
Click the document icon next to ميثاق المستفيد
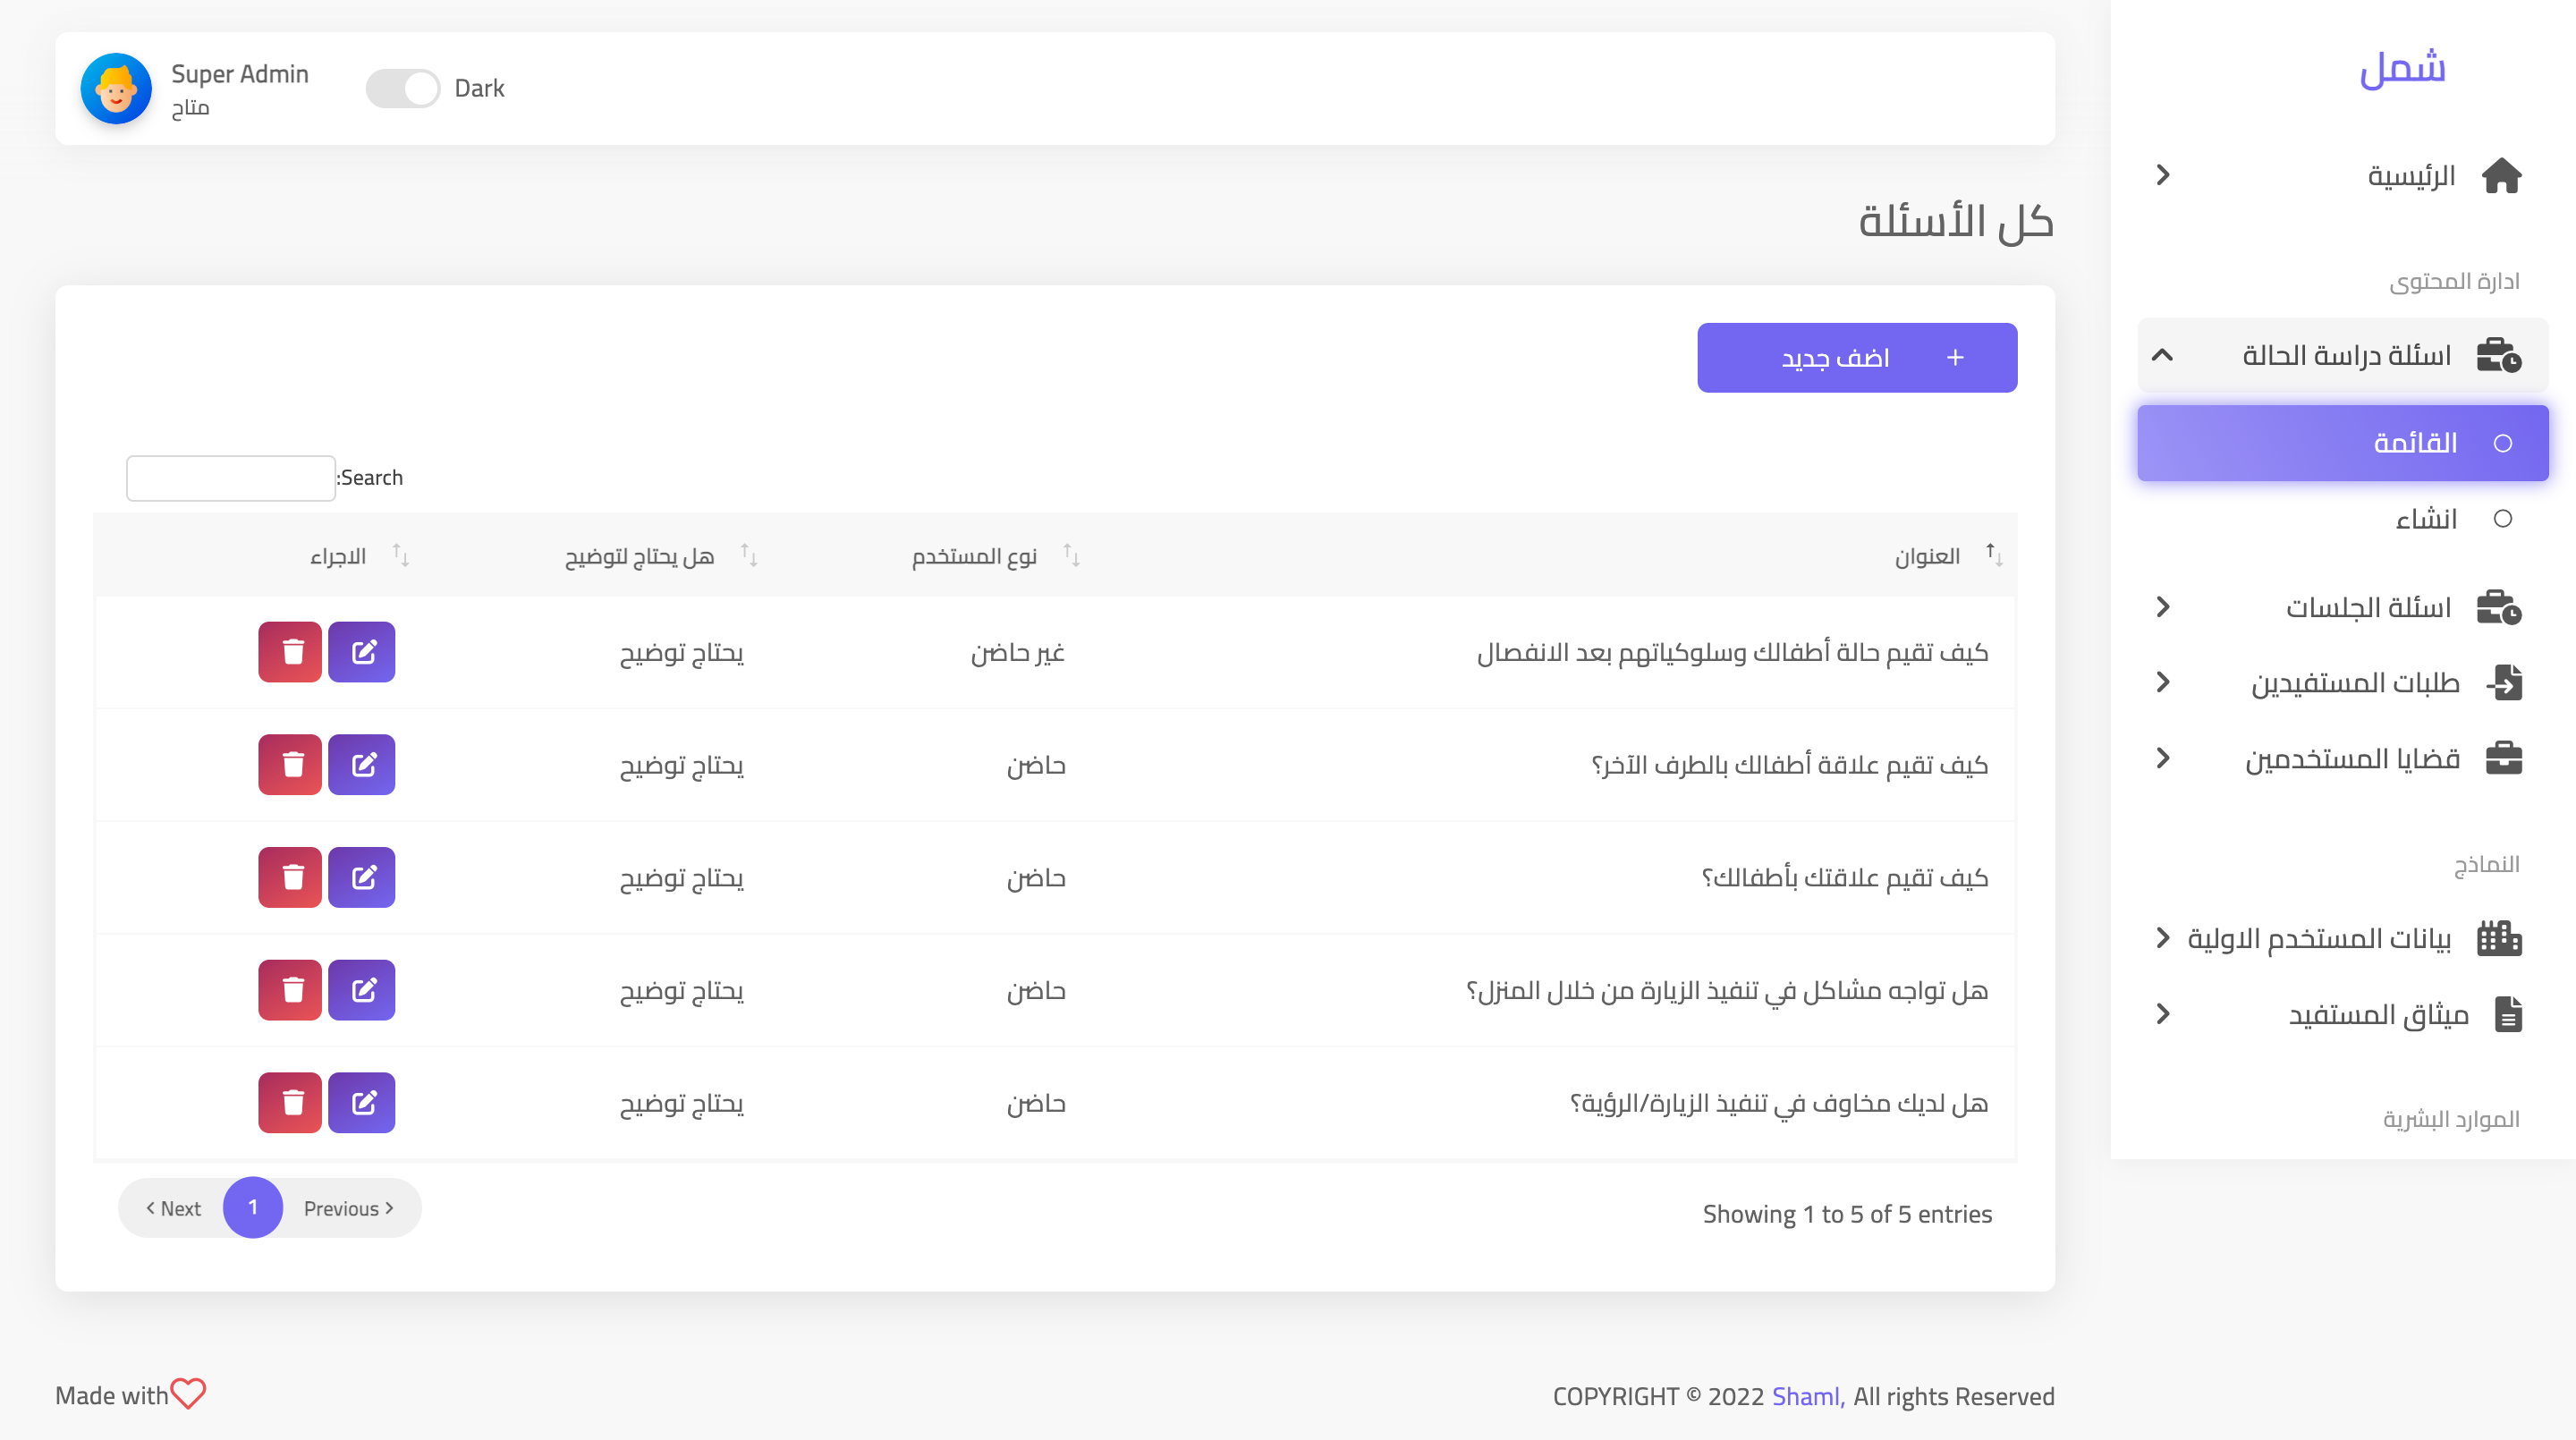[x=2508, y=1014]
